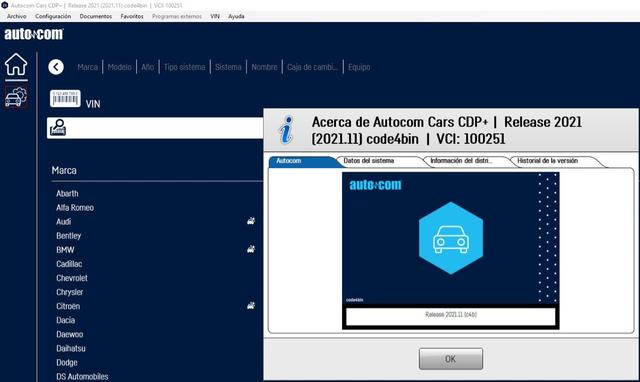Choose BMW from the brand list
The width and height of the screenshot is (640, 382).
point(65,250)
